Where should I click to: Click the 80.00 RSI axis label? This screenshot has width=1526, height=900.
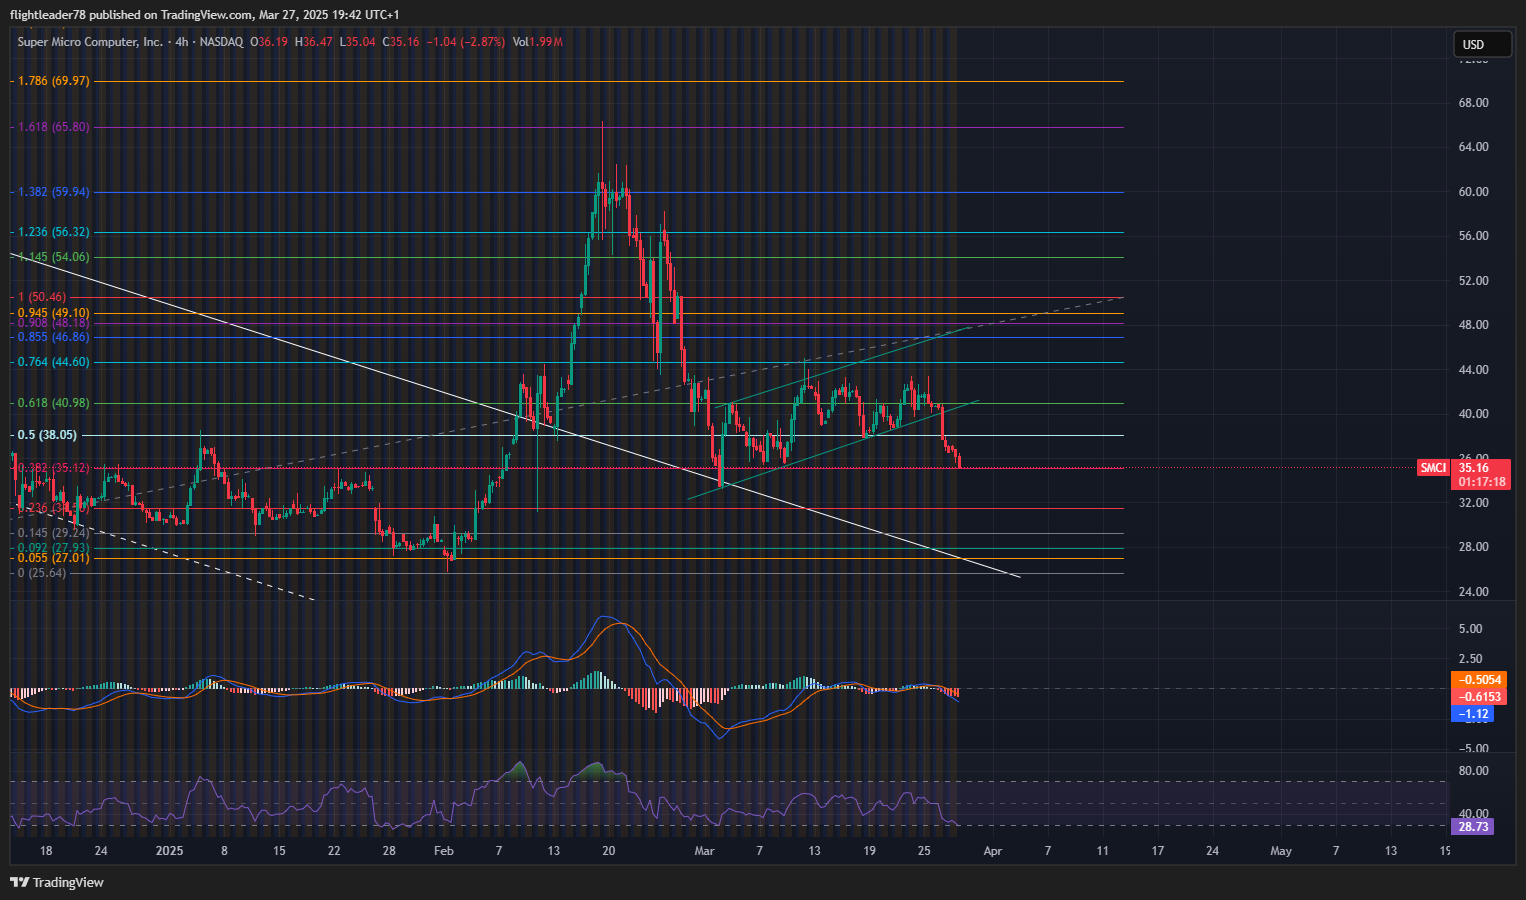(1474, 771)
